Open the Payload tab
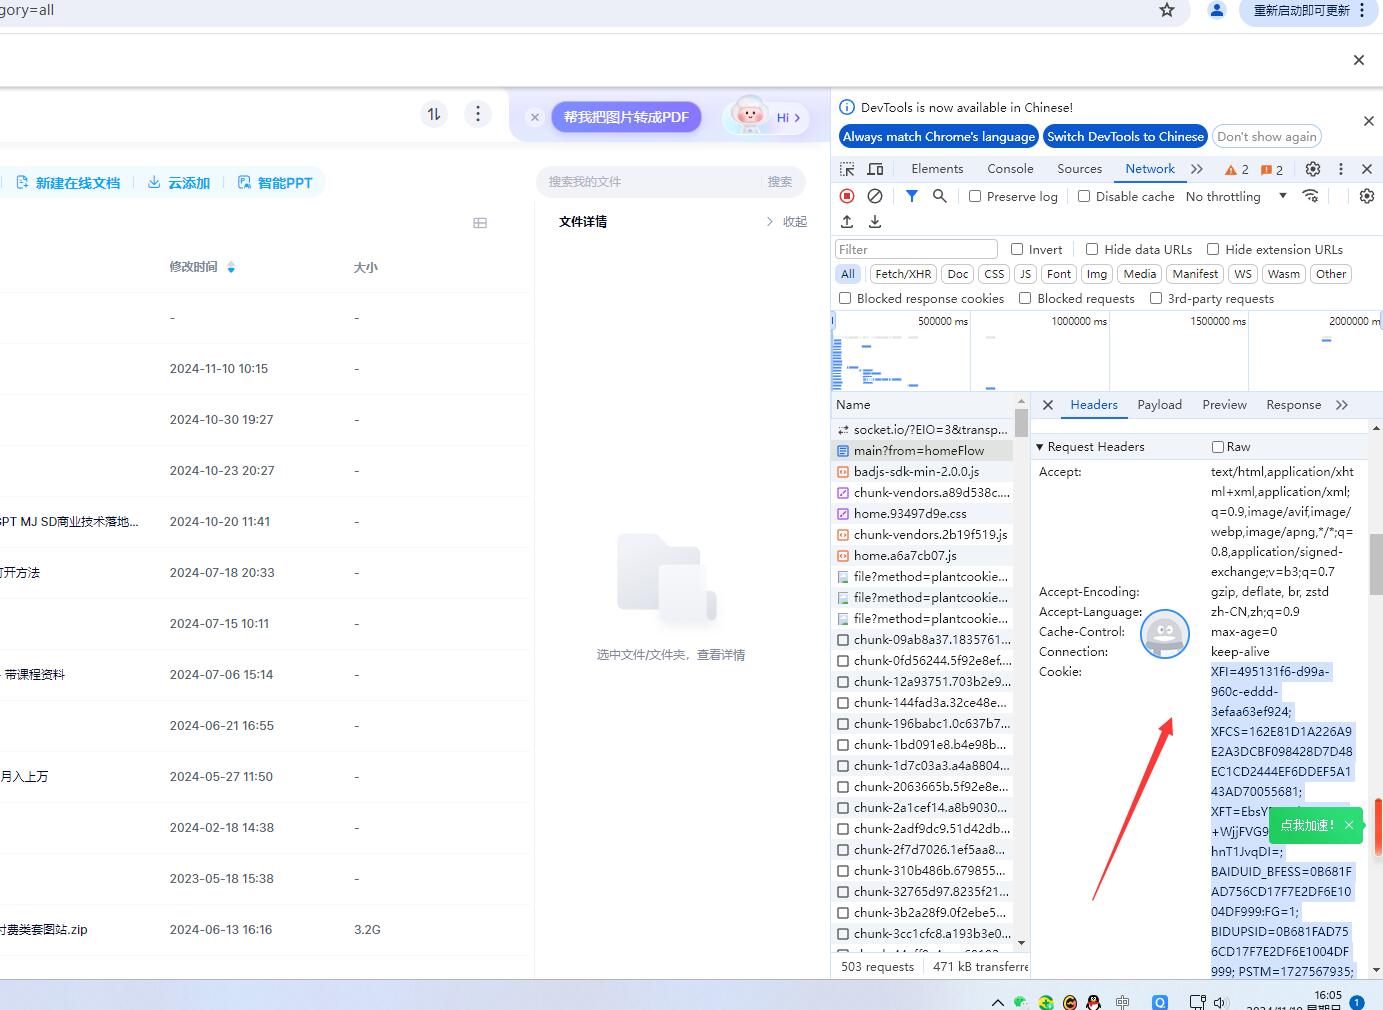Image resolution: width=1383 pixels, height=1010 pixels. tap(1159, 405)
